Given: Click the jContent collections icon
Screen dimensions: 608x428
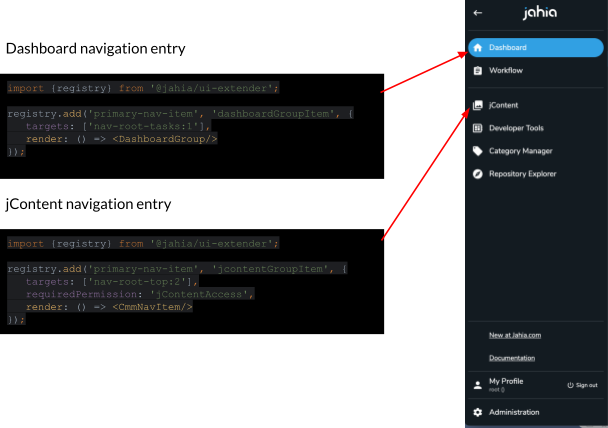Looking at the screenshot, I should coord(478,105).
